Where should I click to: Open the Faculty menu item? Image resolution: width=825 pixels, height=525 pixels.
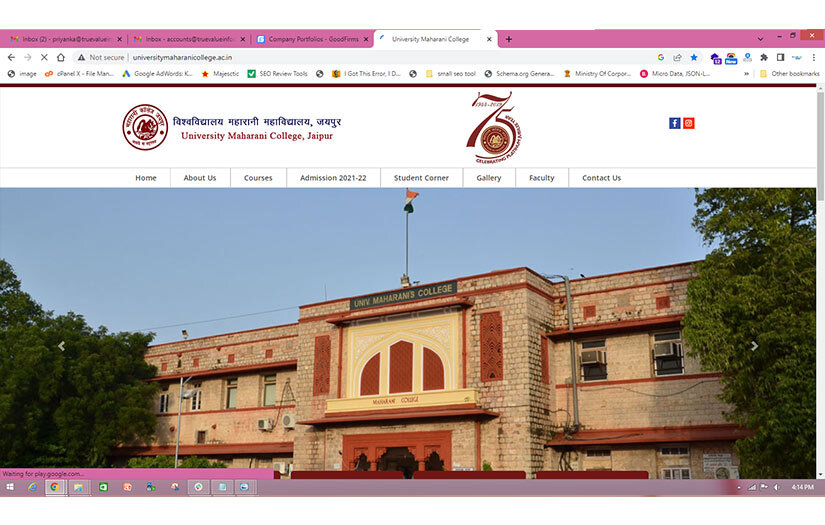pyautogui.click(x=542, y=178)
